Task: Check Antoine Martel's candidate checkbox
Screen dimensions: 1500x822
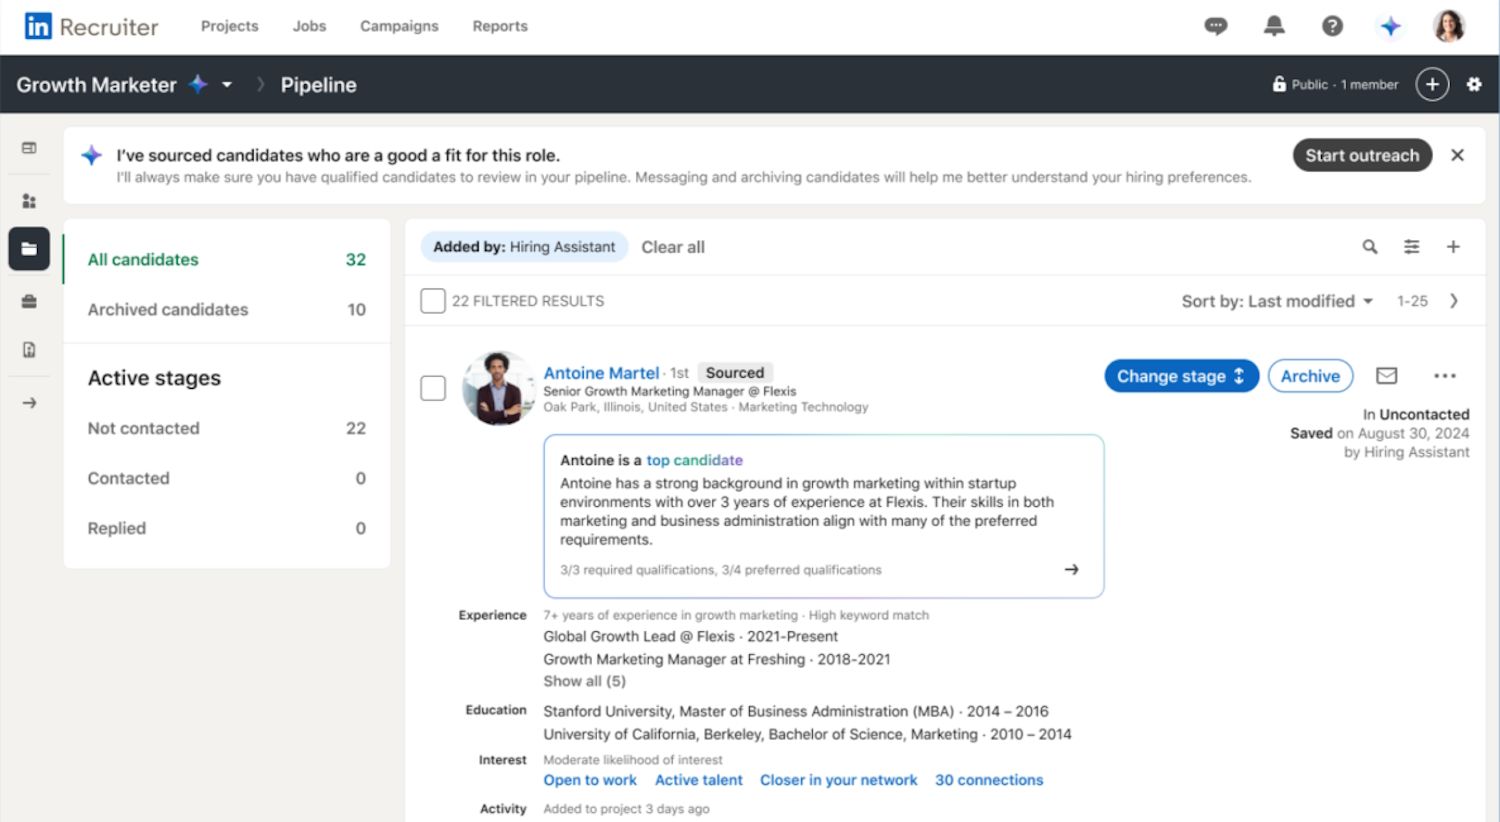Action: coord(433,388)
